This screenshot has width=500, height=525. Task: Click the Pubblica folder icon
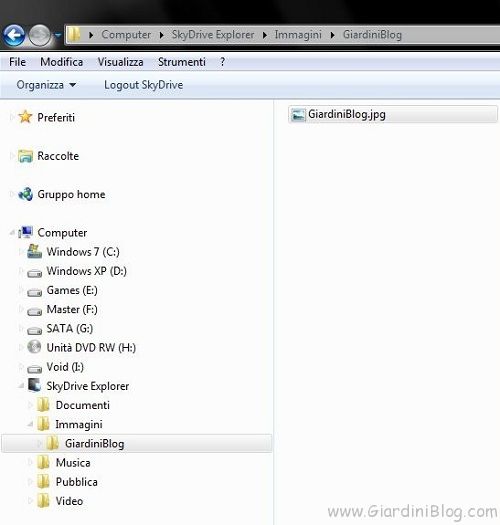[x=44, y=481]
